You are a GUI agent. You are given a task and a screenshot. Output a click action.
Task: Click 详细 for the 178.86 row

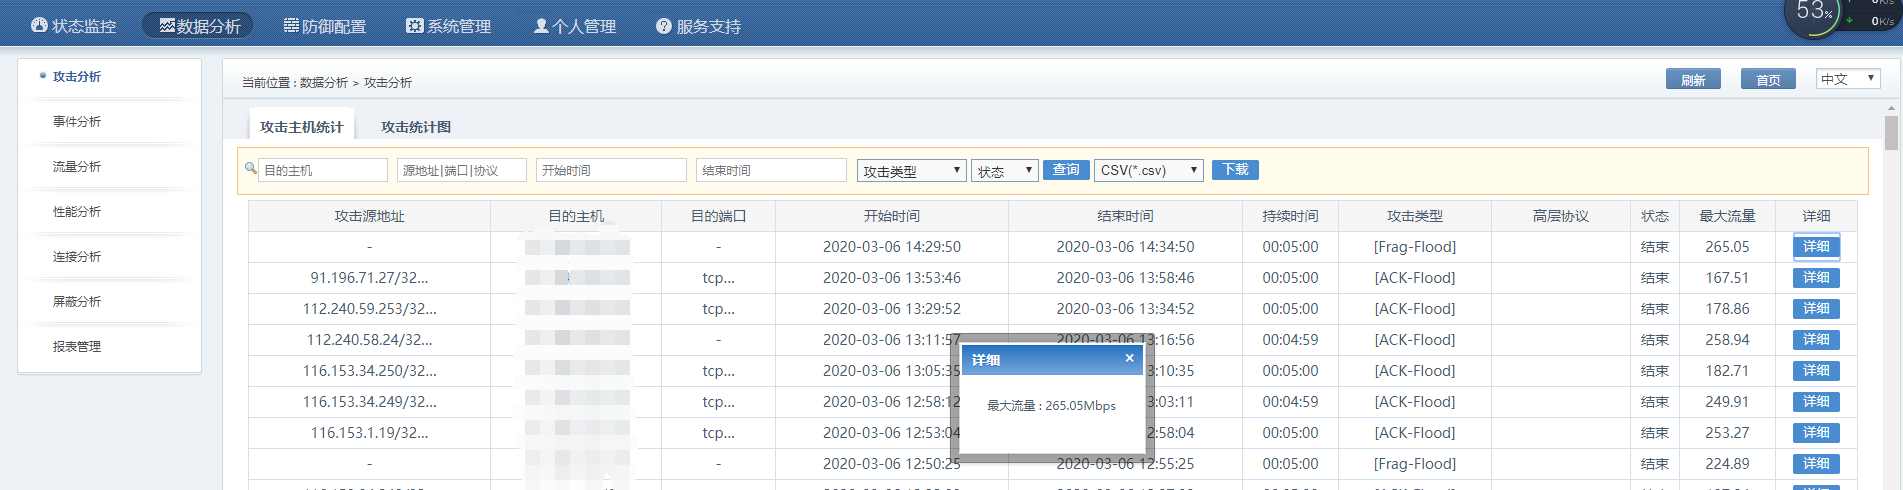click(x=1816, y=309)
